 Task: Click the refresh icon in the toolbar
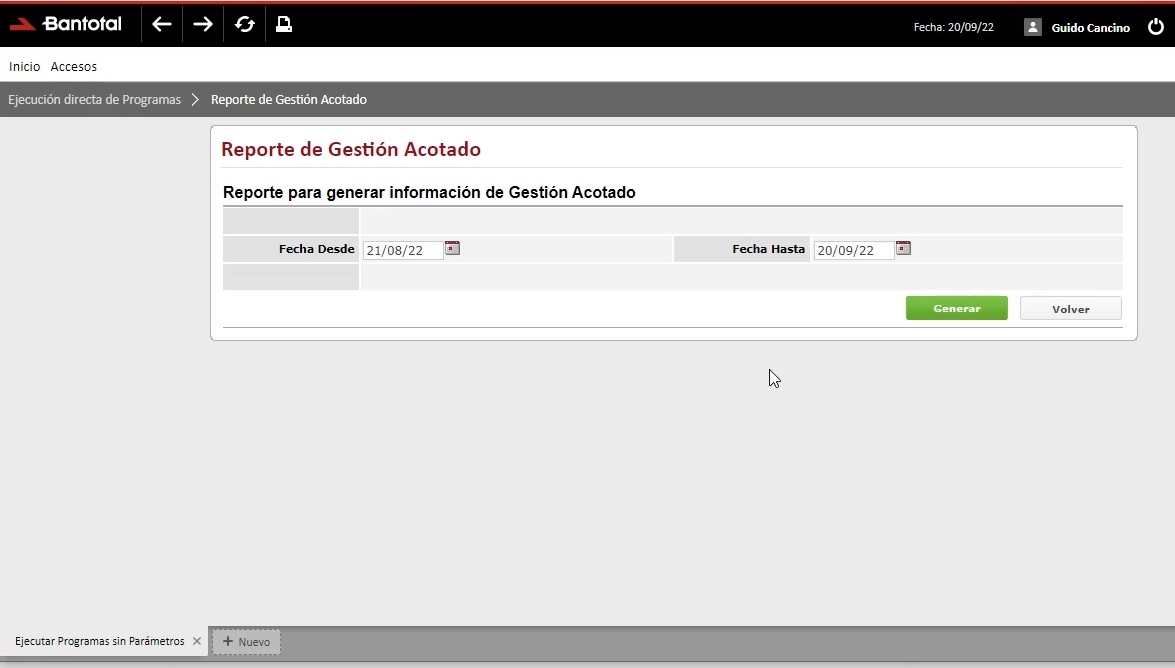(243, 24)
